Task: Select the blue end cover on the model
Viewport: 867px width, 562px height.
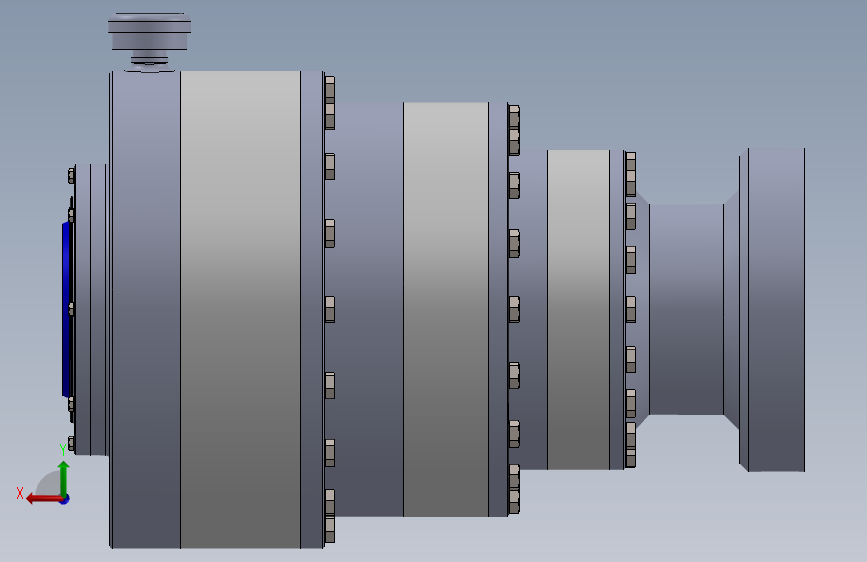Action: (x=66, y=309)
